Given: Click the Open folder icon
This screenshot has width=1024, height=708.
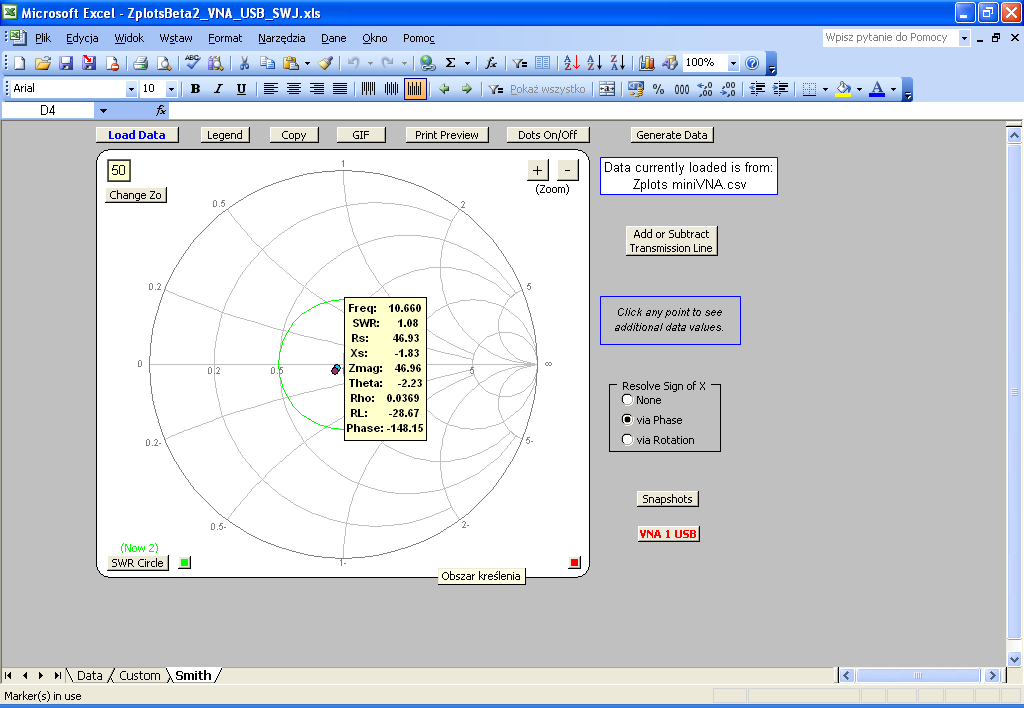Looking at the screenshot, I should (x=42, y=63).
